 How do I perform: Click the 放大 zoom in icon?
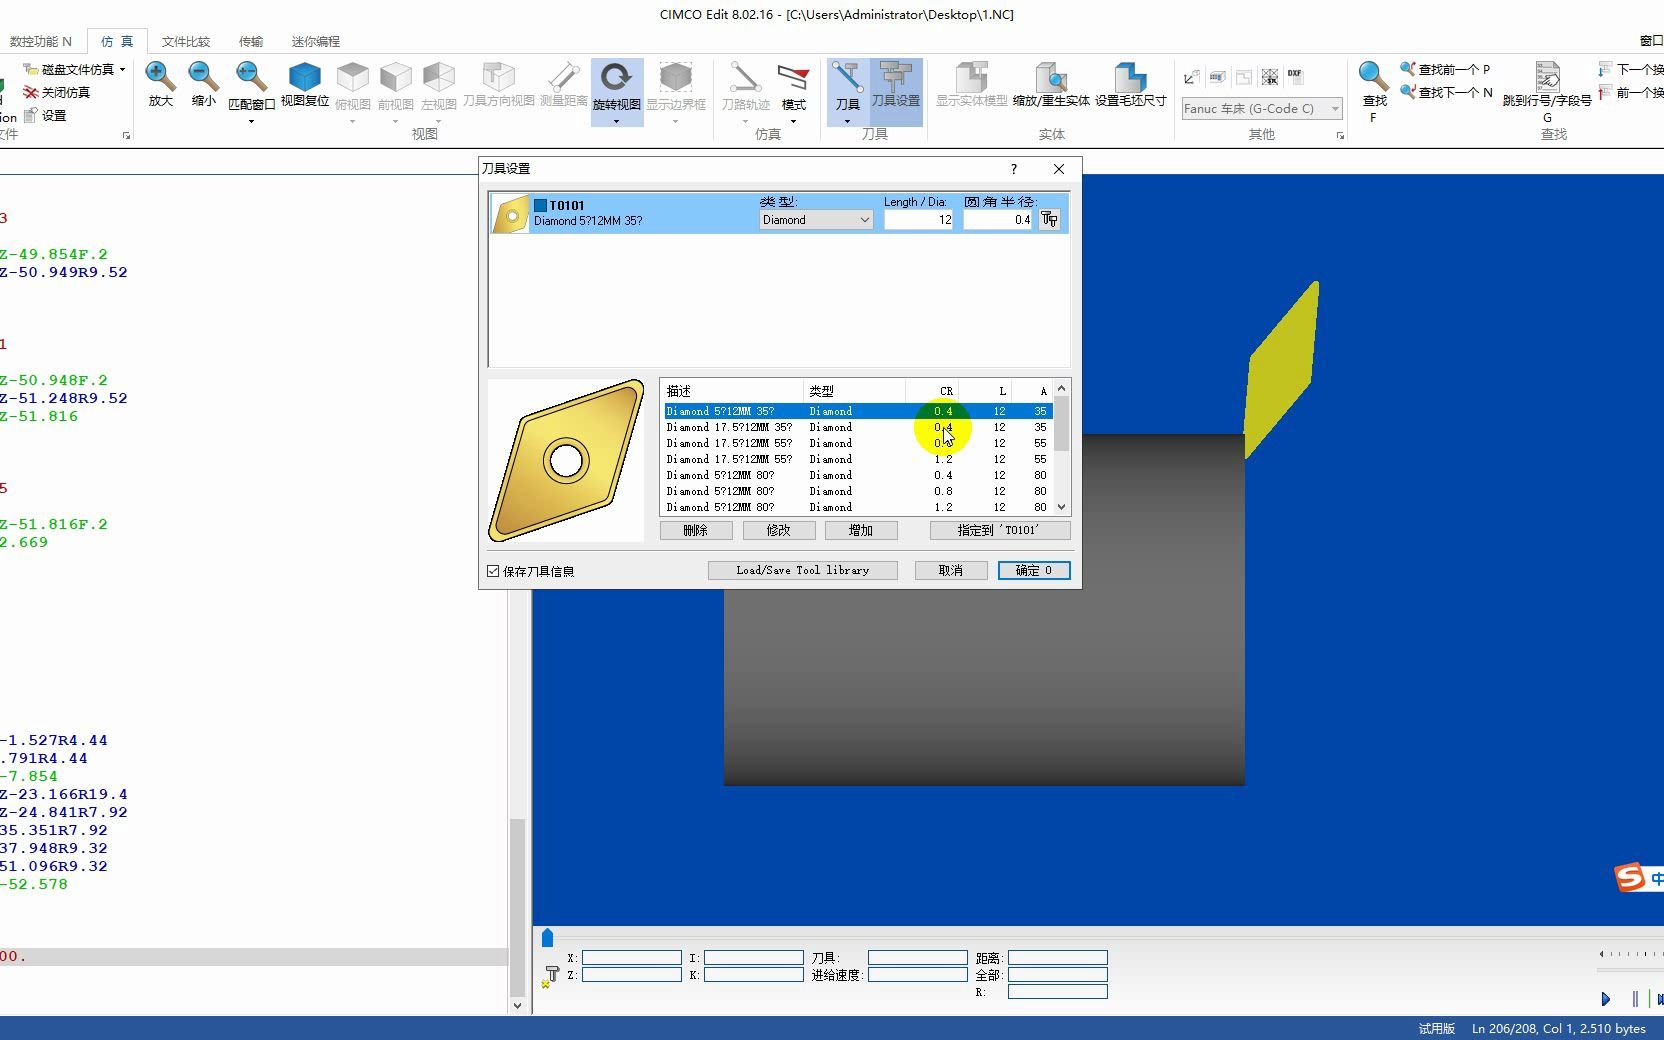[160, 77]
